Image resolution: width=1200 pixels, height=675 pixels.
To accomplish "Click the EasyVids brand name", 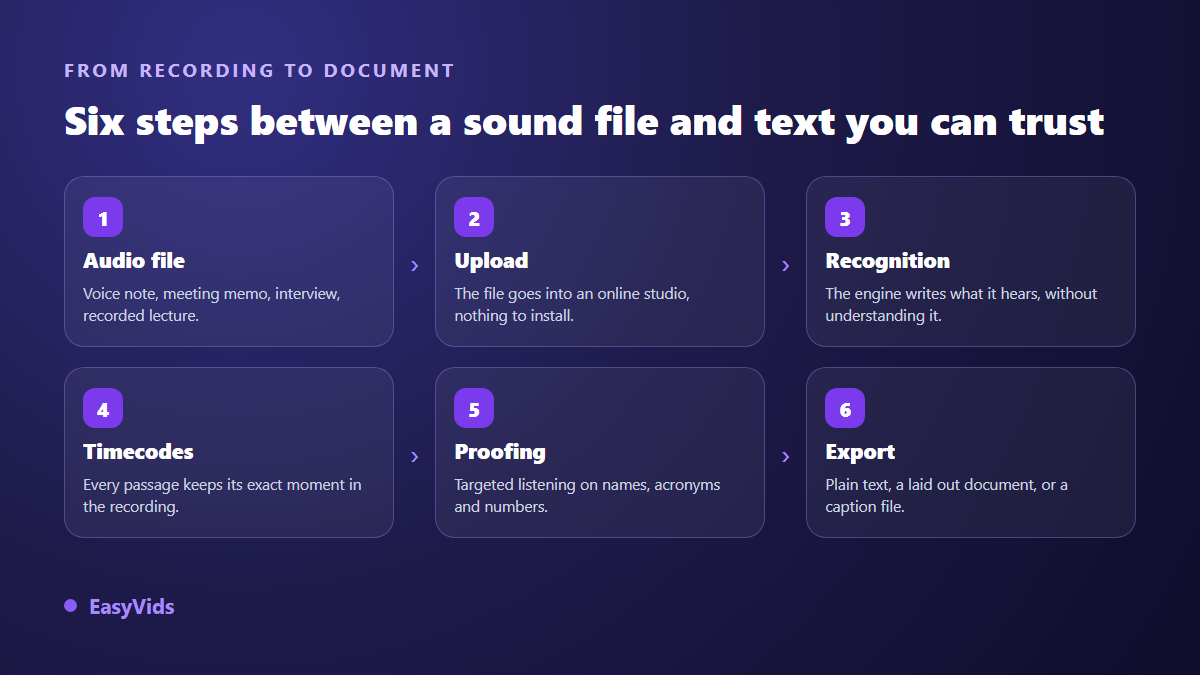I will [x=132, y=607].
